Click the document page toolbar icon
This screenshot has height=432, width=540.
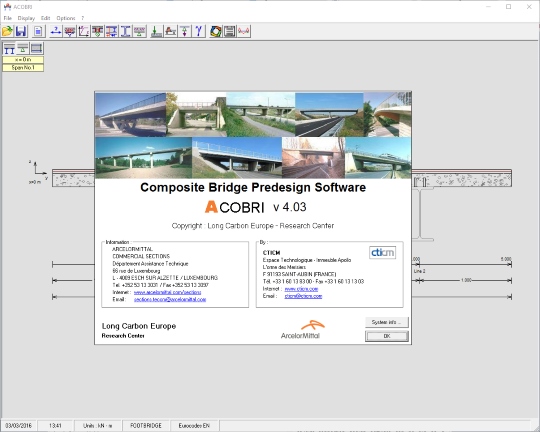coord(39,31)
